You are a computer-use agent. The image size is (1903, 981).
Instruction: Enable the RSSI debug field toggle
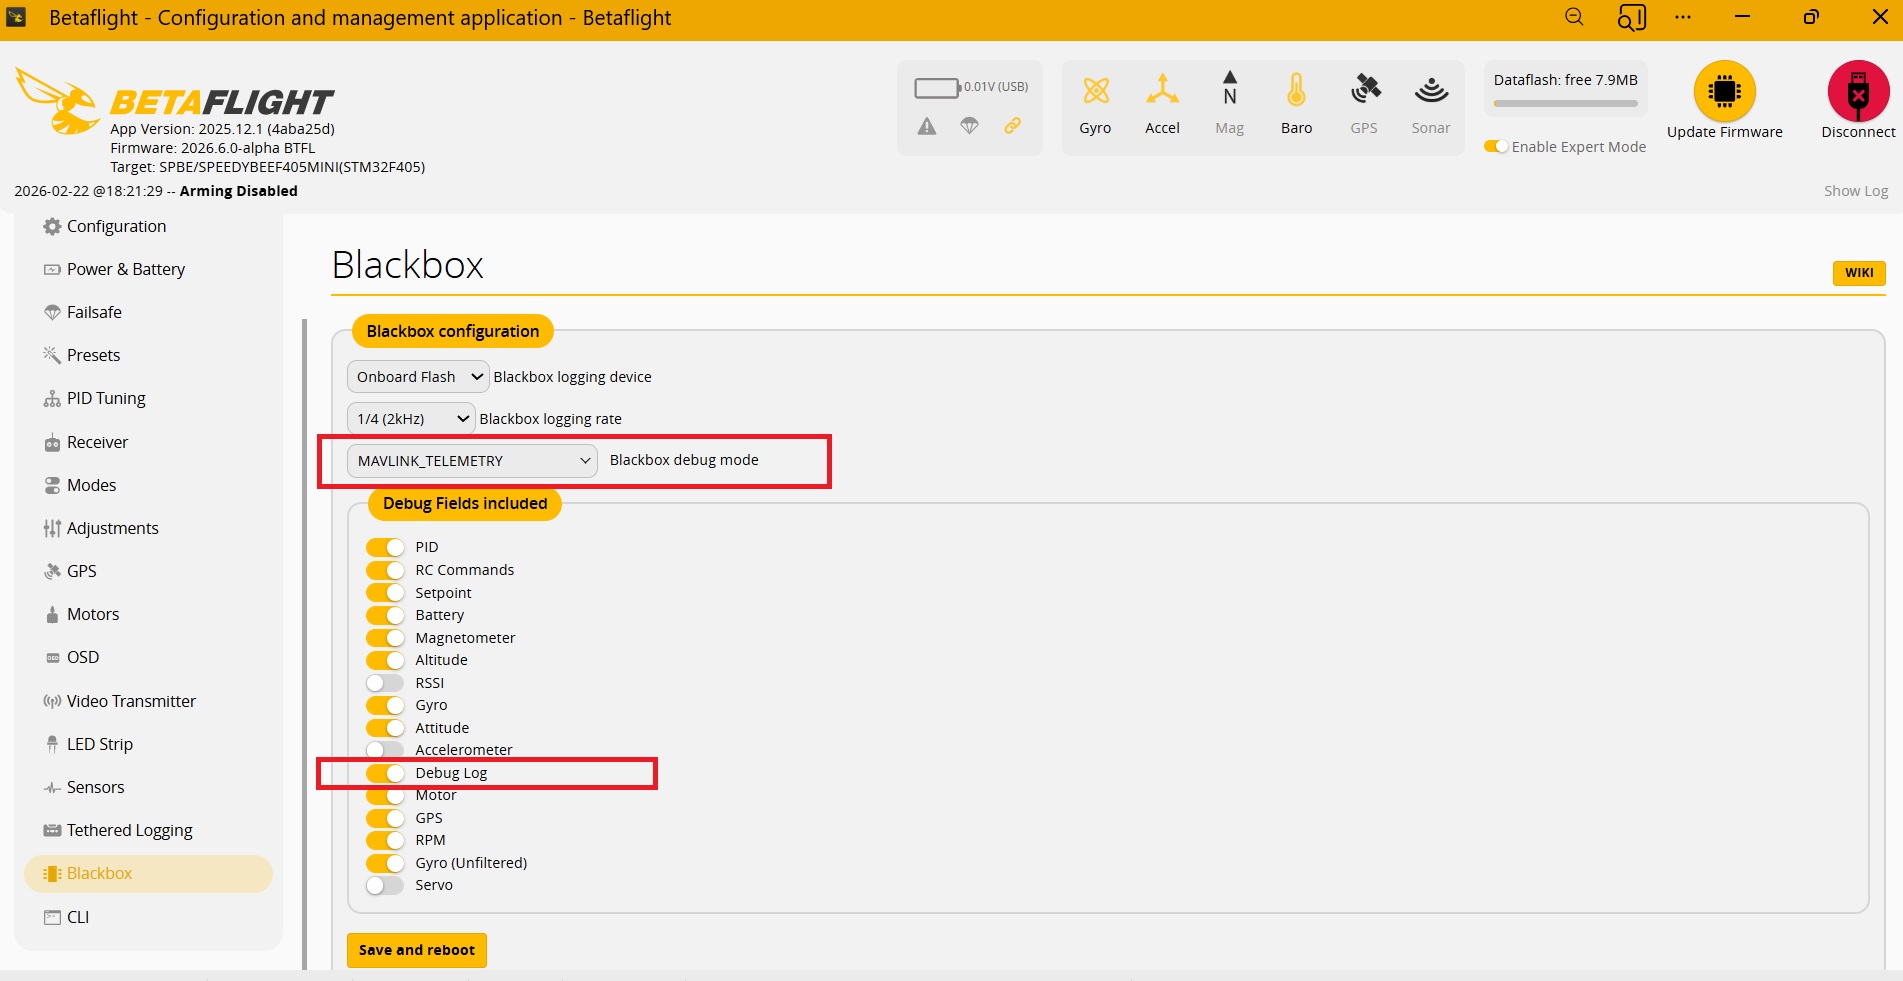[385, 683]
